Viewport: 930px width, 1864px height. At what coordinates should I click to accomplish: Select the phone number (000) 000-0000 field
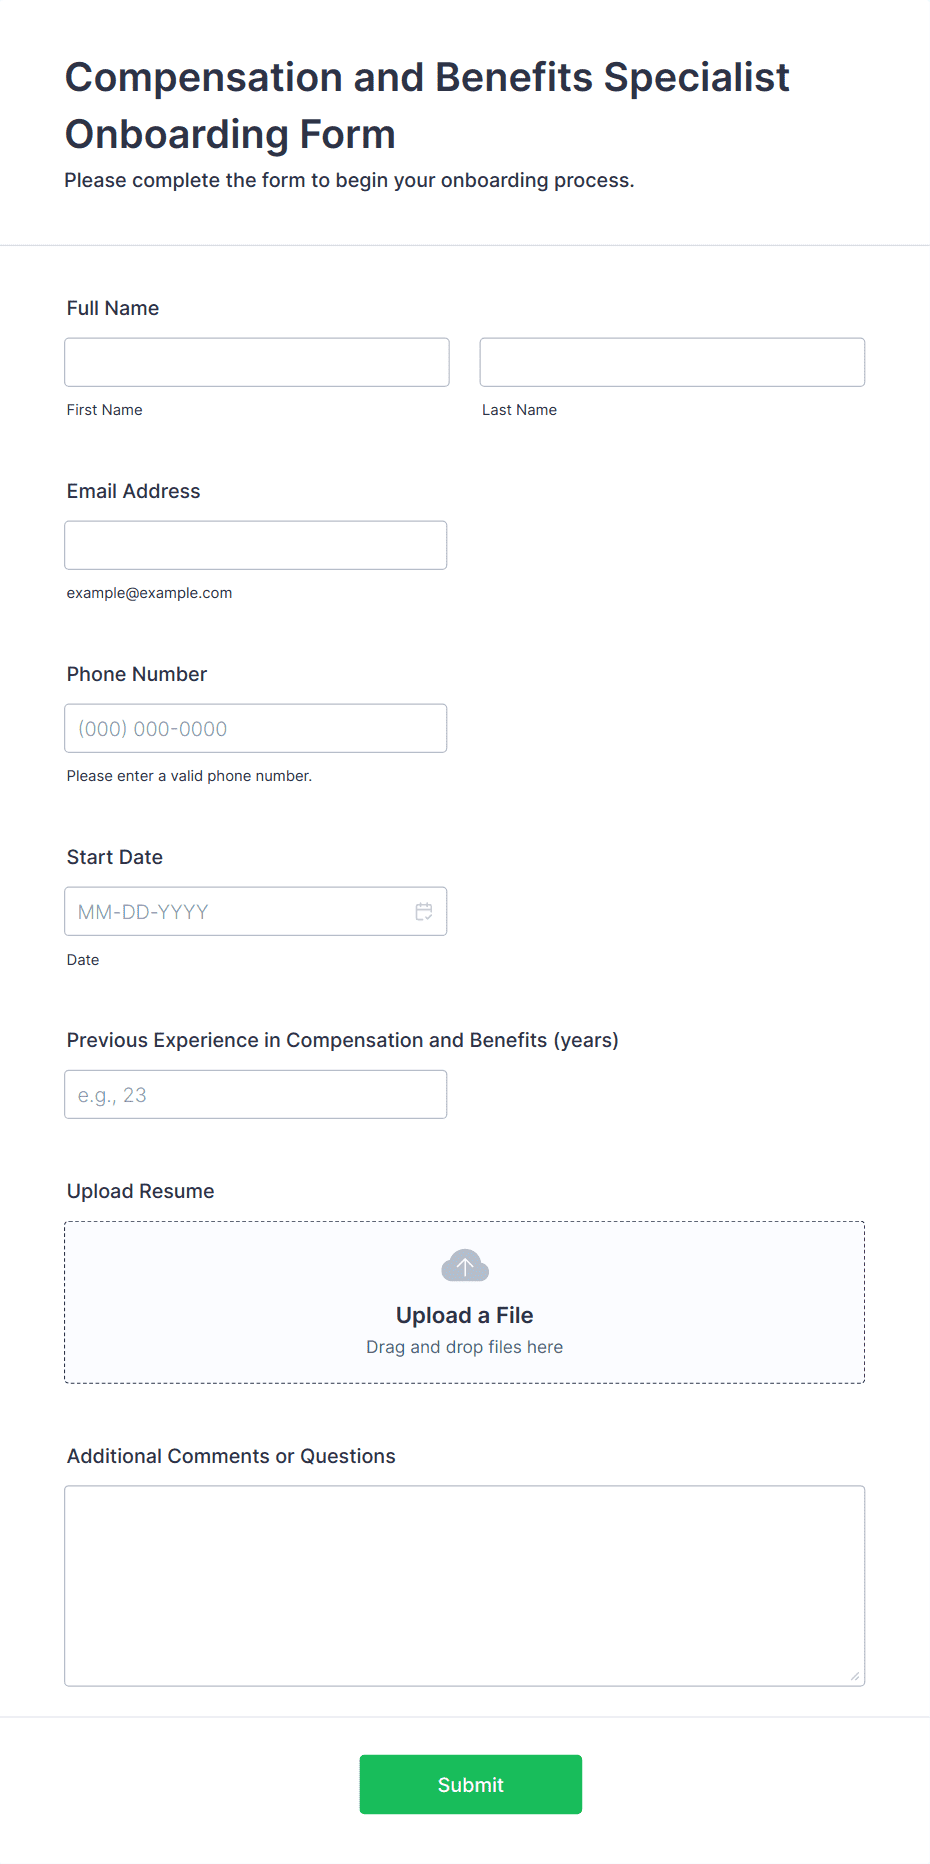[x=256, y=728]
